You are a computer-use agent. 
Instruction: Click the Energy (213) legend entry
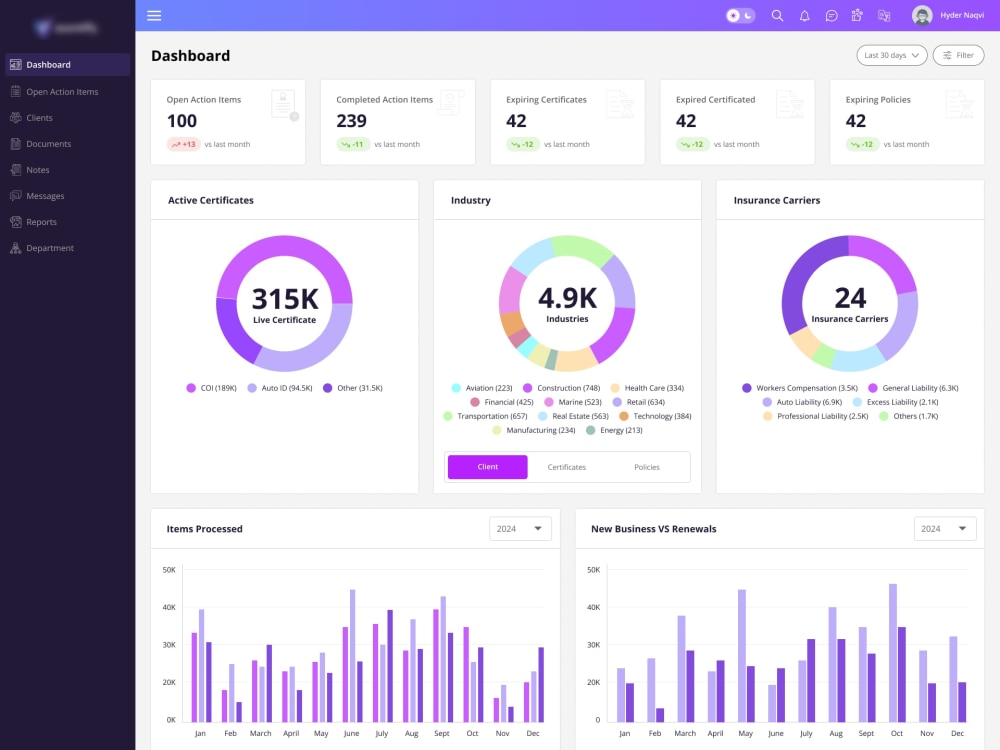(x=614, y=430)
